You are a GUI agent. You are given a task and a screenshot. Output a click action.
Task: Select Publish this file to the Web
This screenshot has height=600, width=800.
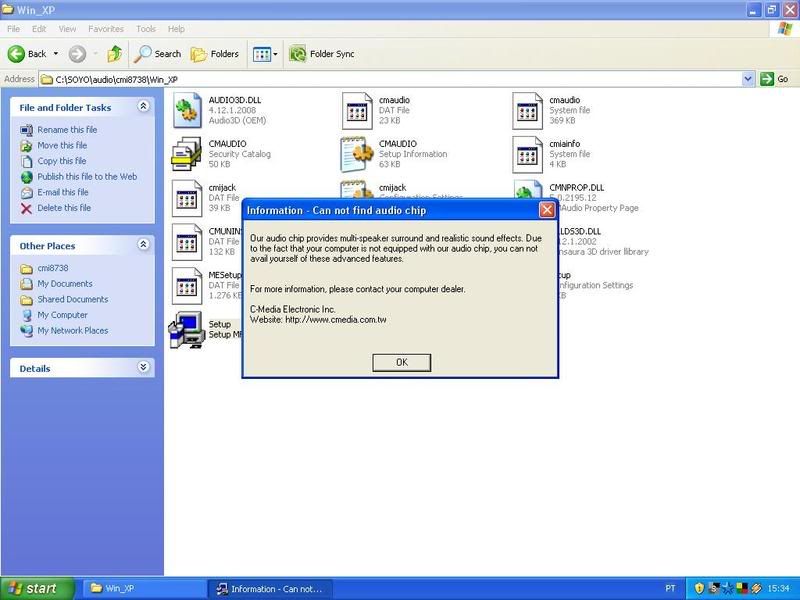point(87,177)
